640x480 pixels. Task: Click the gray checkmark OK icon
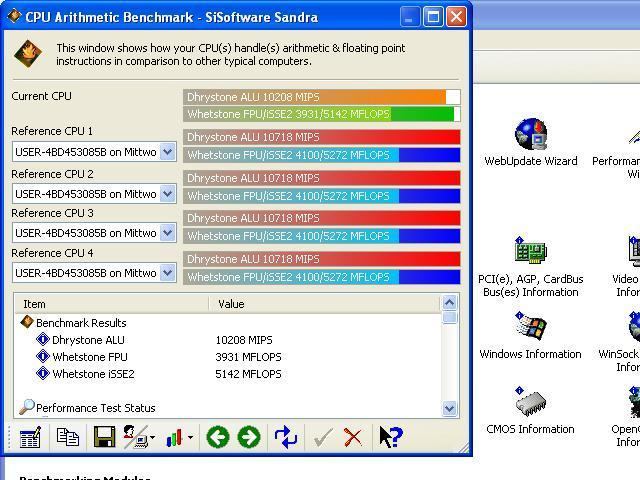point(323,438)
